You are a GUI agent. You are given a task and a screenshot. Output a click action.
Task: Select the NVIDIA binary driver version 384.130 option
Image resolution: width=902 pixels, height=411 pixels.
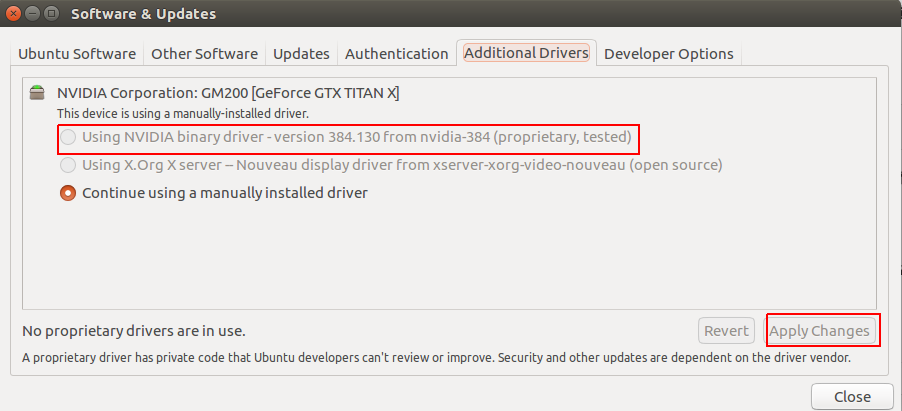click(68, 136)
